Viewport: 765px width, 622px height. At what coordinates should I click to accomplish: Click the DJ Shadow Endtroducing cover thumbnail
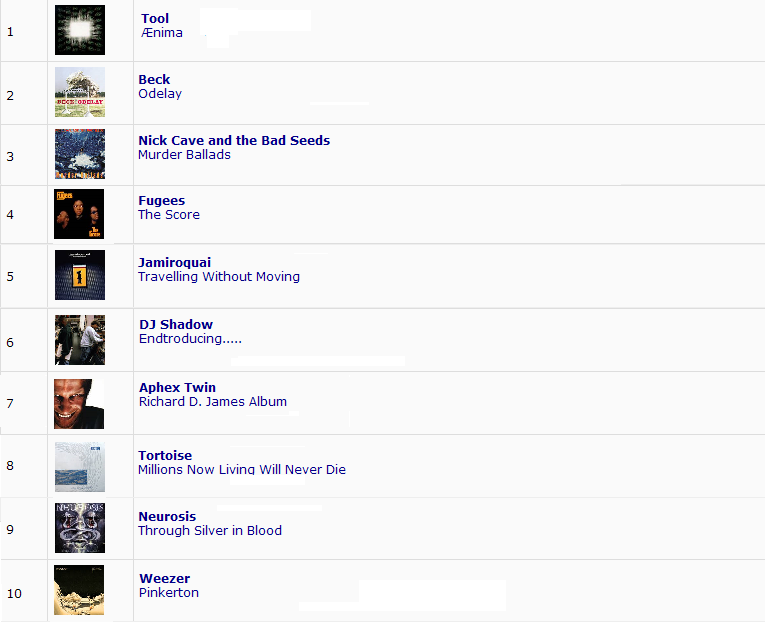[x=80, y=340]
